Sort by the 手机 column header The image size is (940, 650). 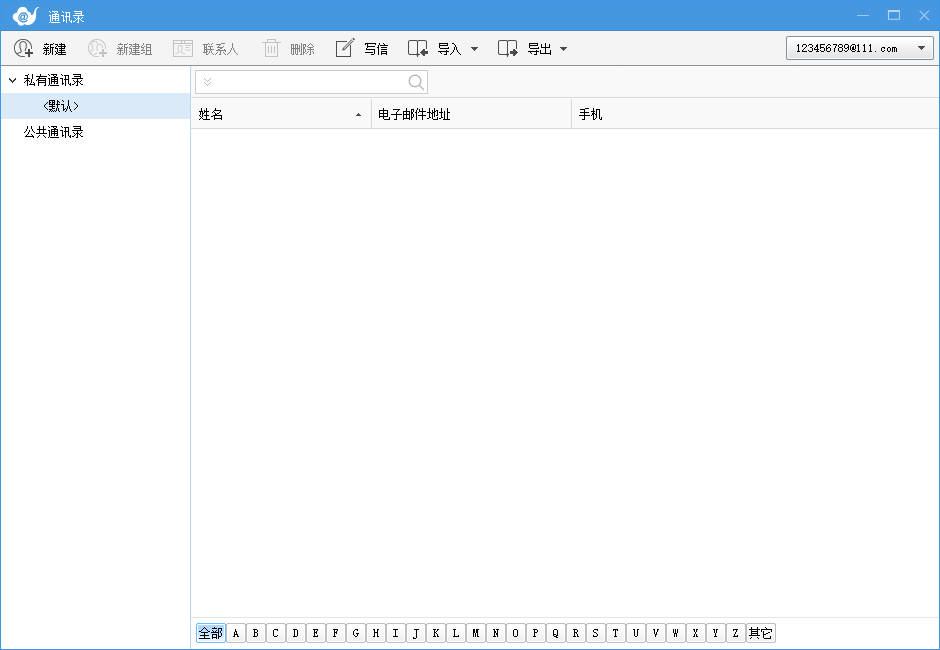[755, 114]
